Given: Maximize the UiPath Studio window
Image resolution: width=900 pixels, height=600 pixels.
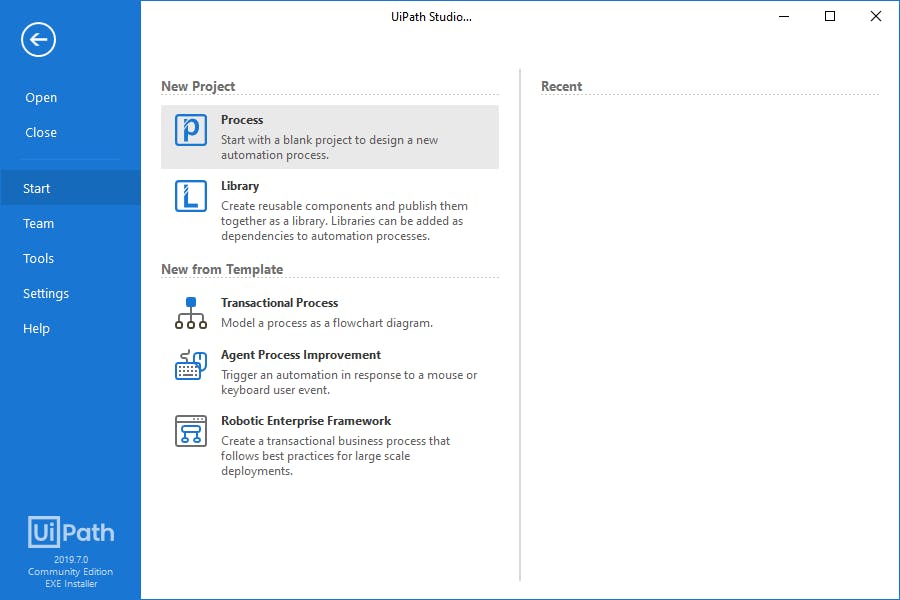Looking at the screenshot, I should (x=830, y=17).
